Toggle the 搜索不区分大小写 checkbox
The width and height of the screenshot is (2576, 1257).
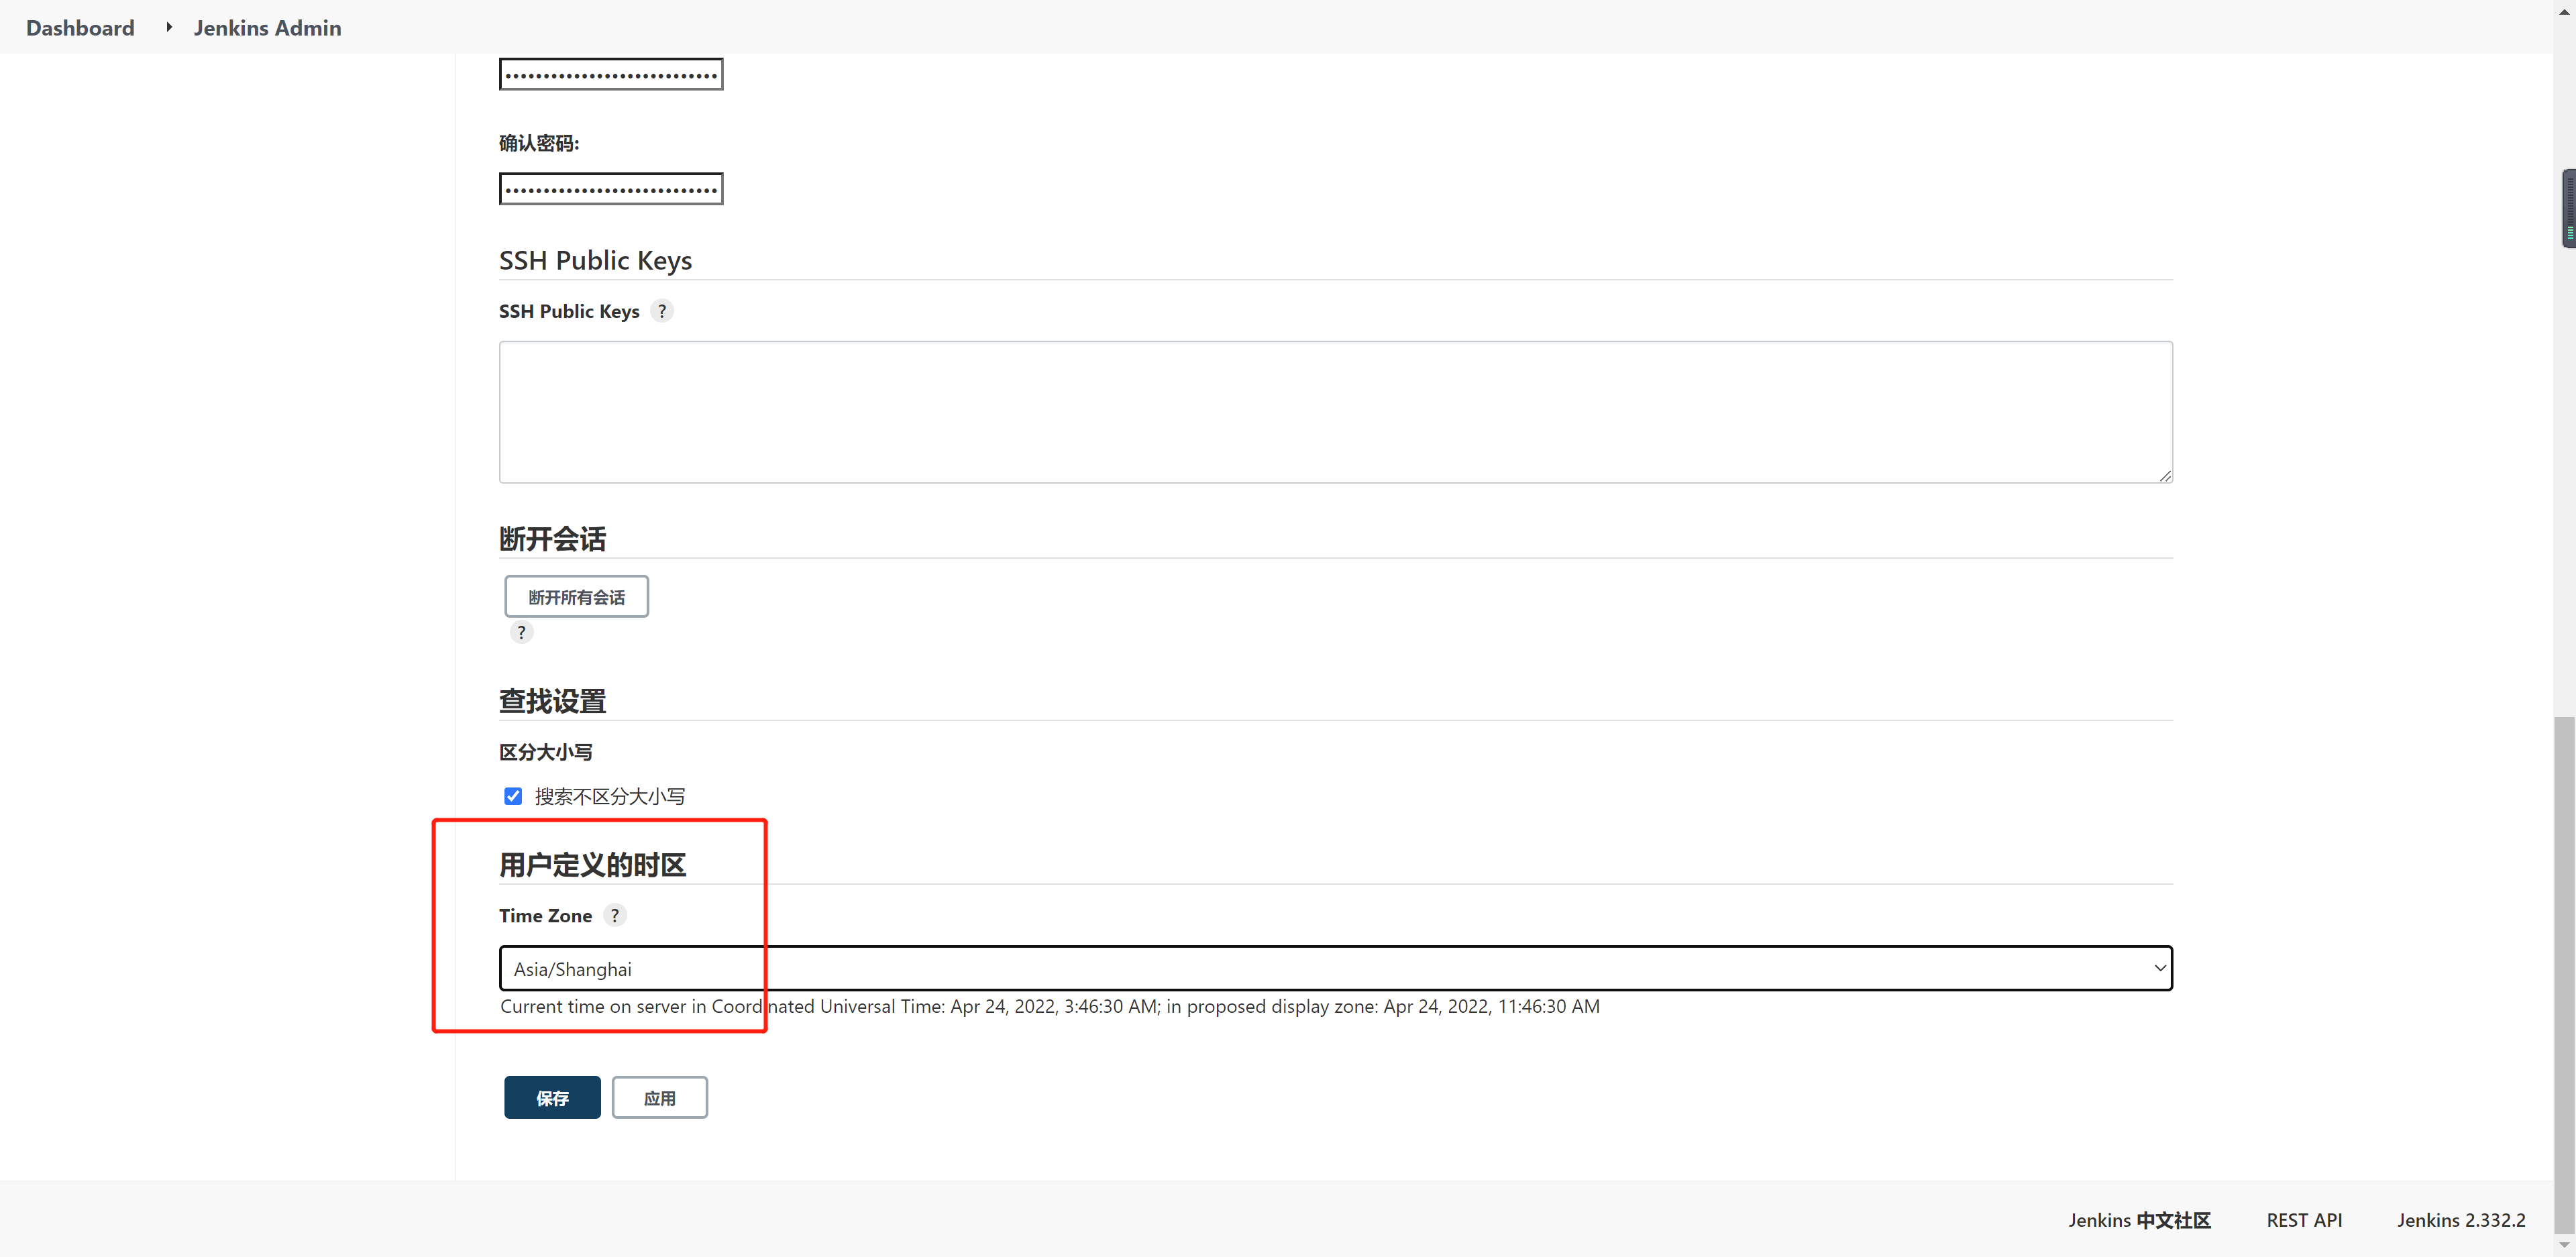(513, 796)
